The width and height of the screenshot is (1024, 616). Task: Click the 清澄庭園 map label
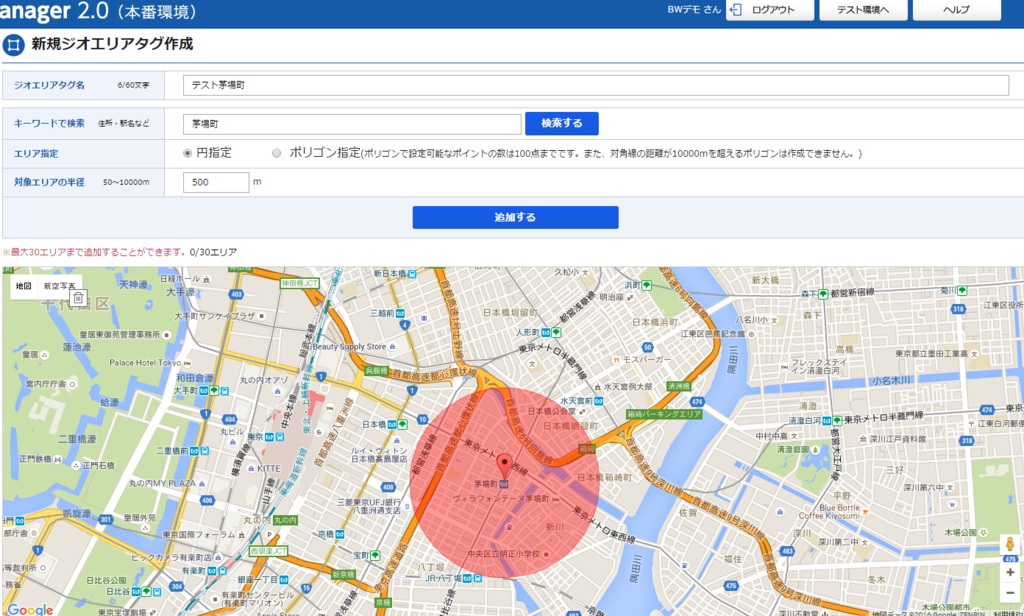pyautogui.click(x=793, y=450)
